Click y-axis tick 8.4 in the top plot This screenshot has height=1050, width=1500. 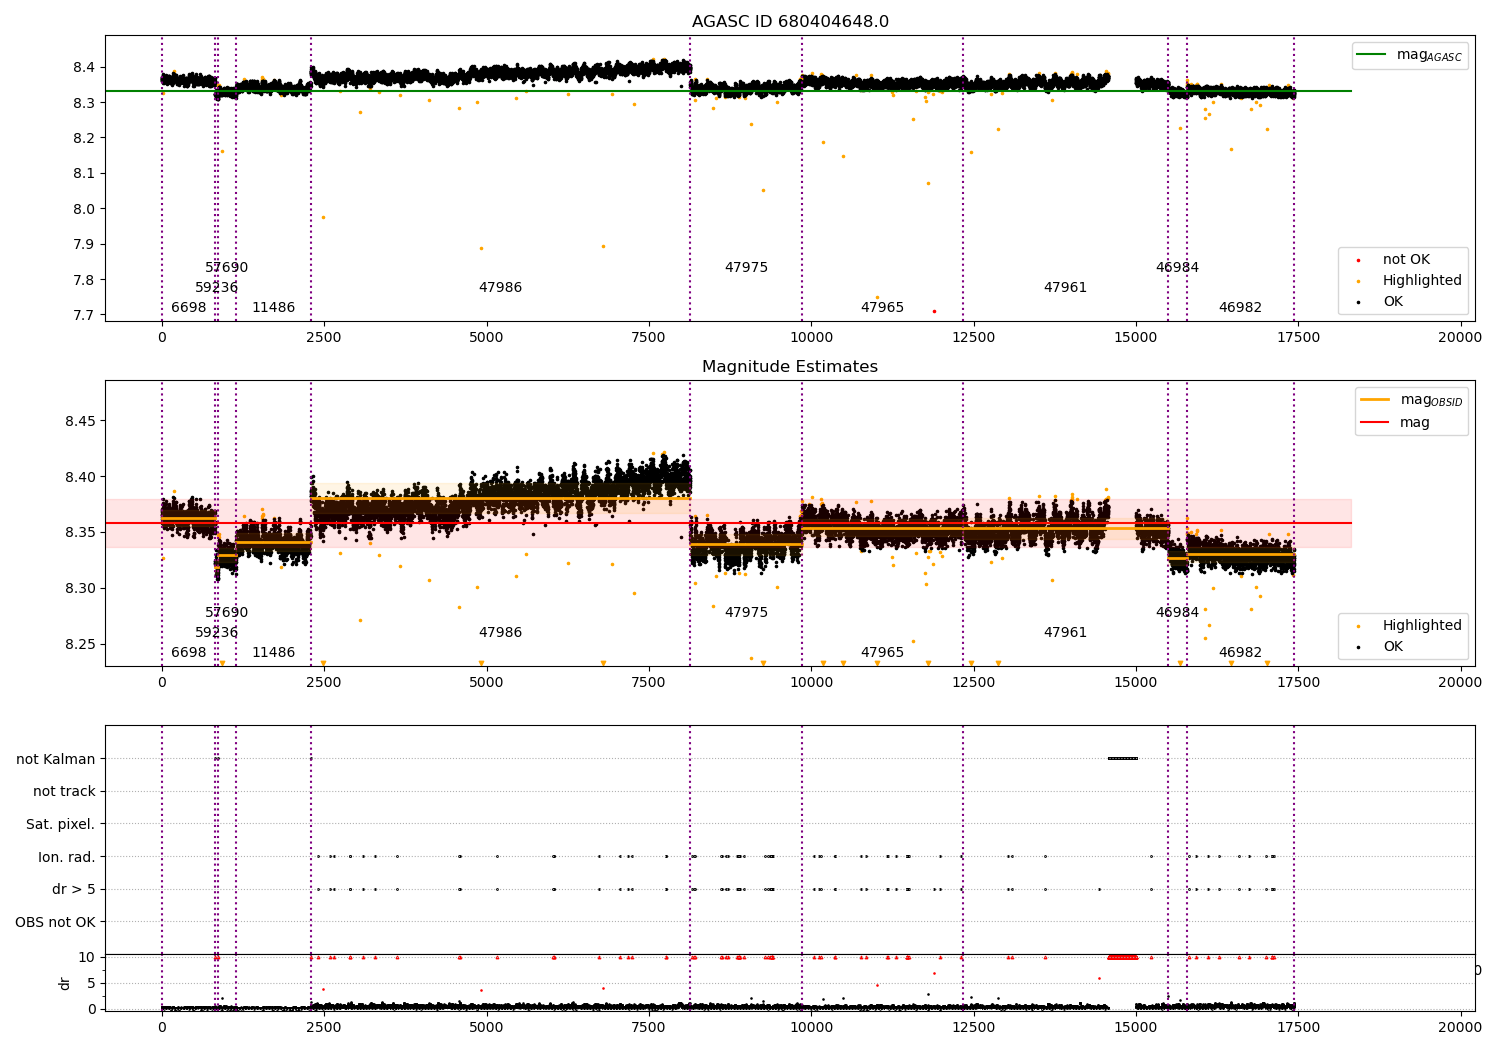[84, 67]
